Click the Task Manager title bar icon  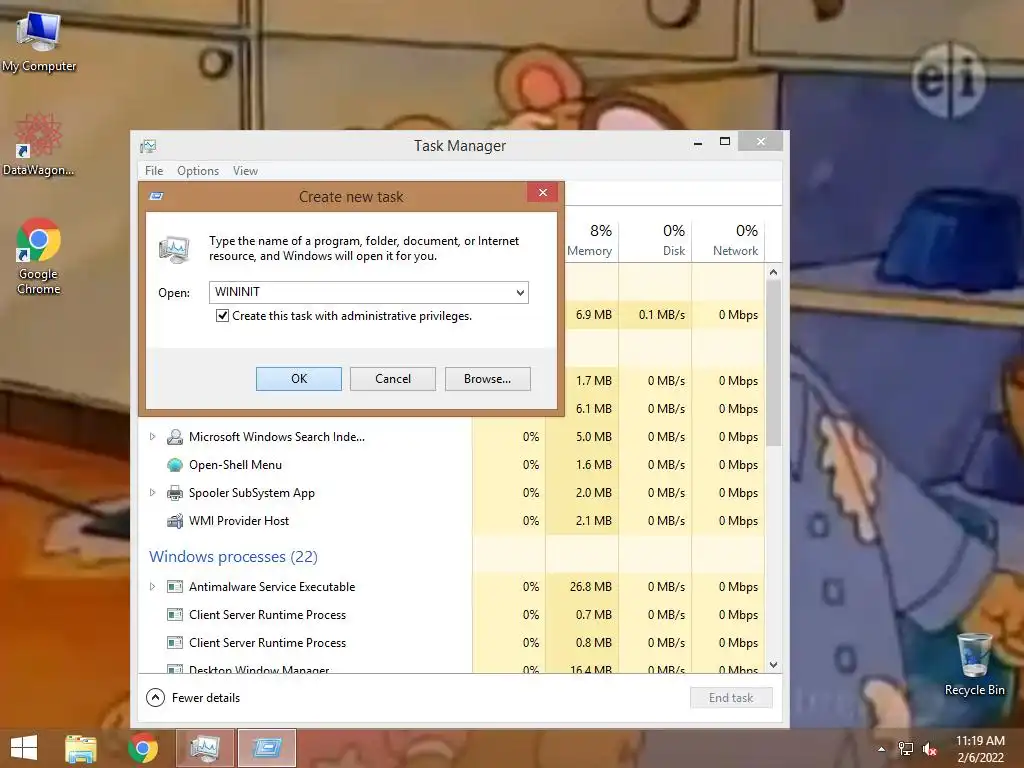148,146
